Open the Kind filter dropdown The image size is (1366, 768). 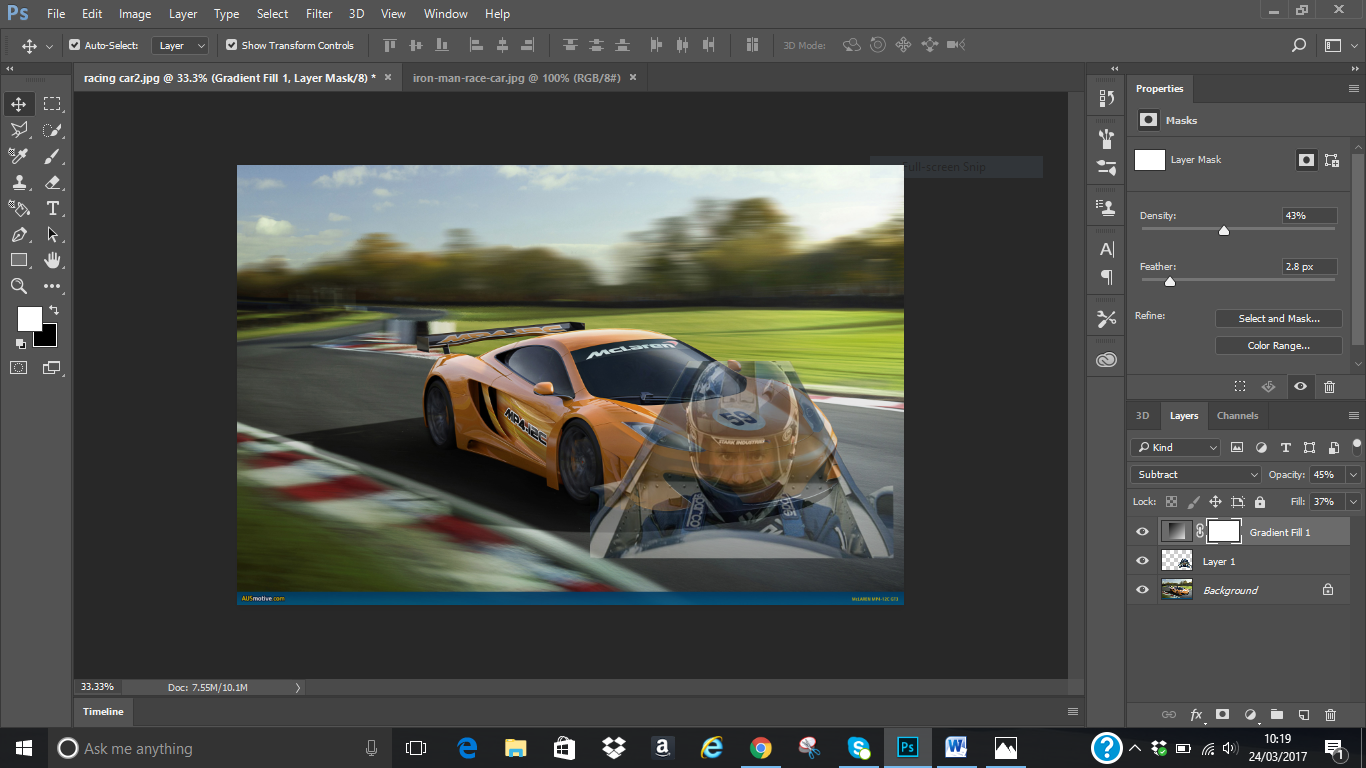(x=1176, y=447)
